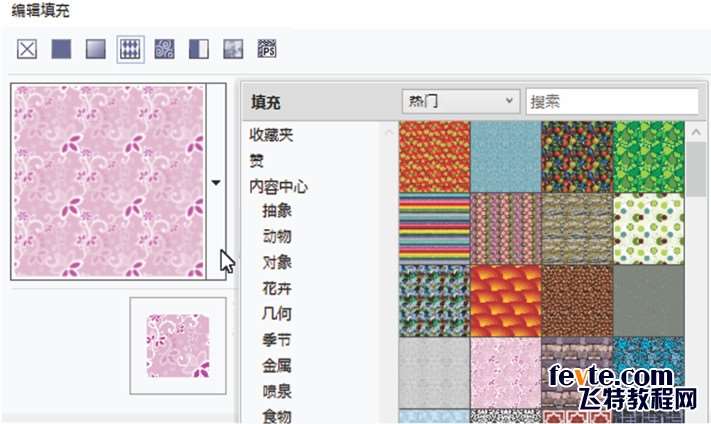Image resolution: width=711 pixels, height=424 pixels.
Task: Open the fill picker arrow beside pink preview
Action: [216, 182]
